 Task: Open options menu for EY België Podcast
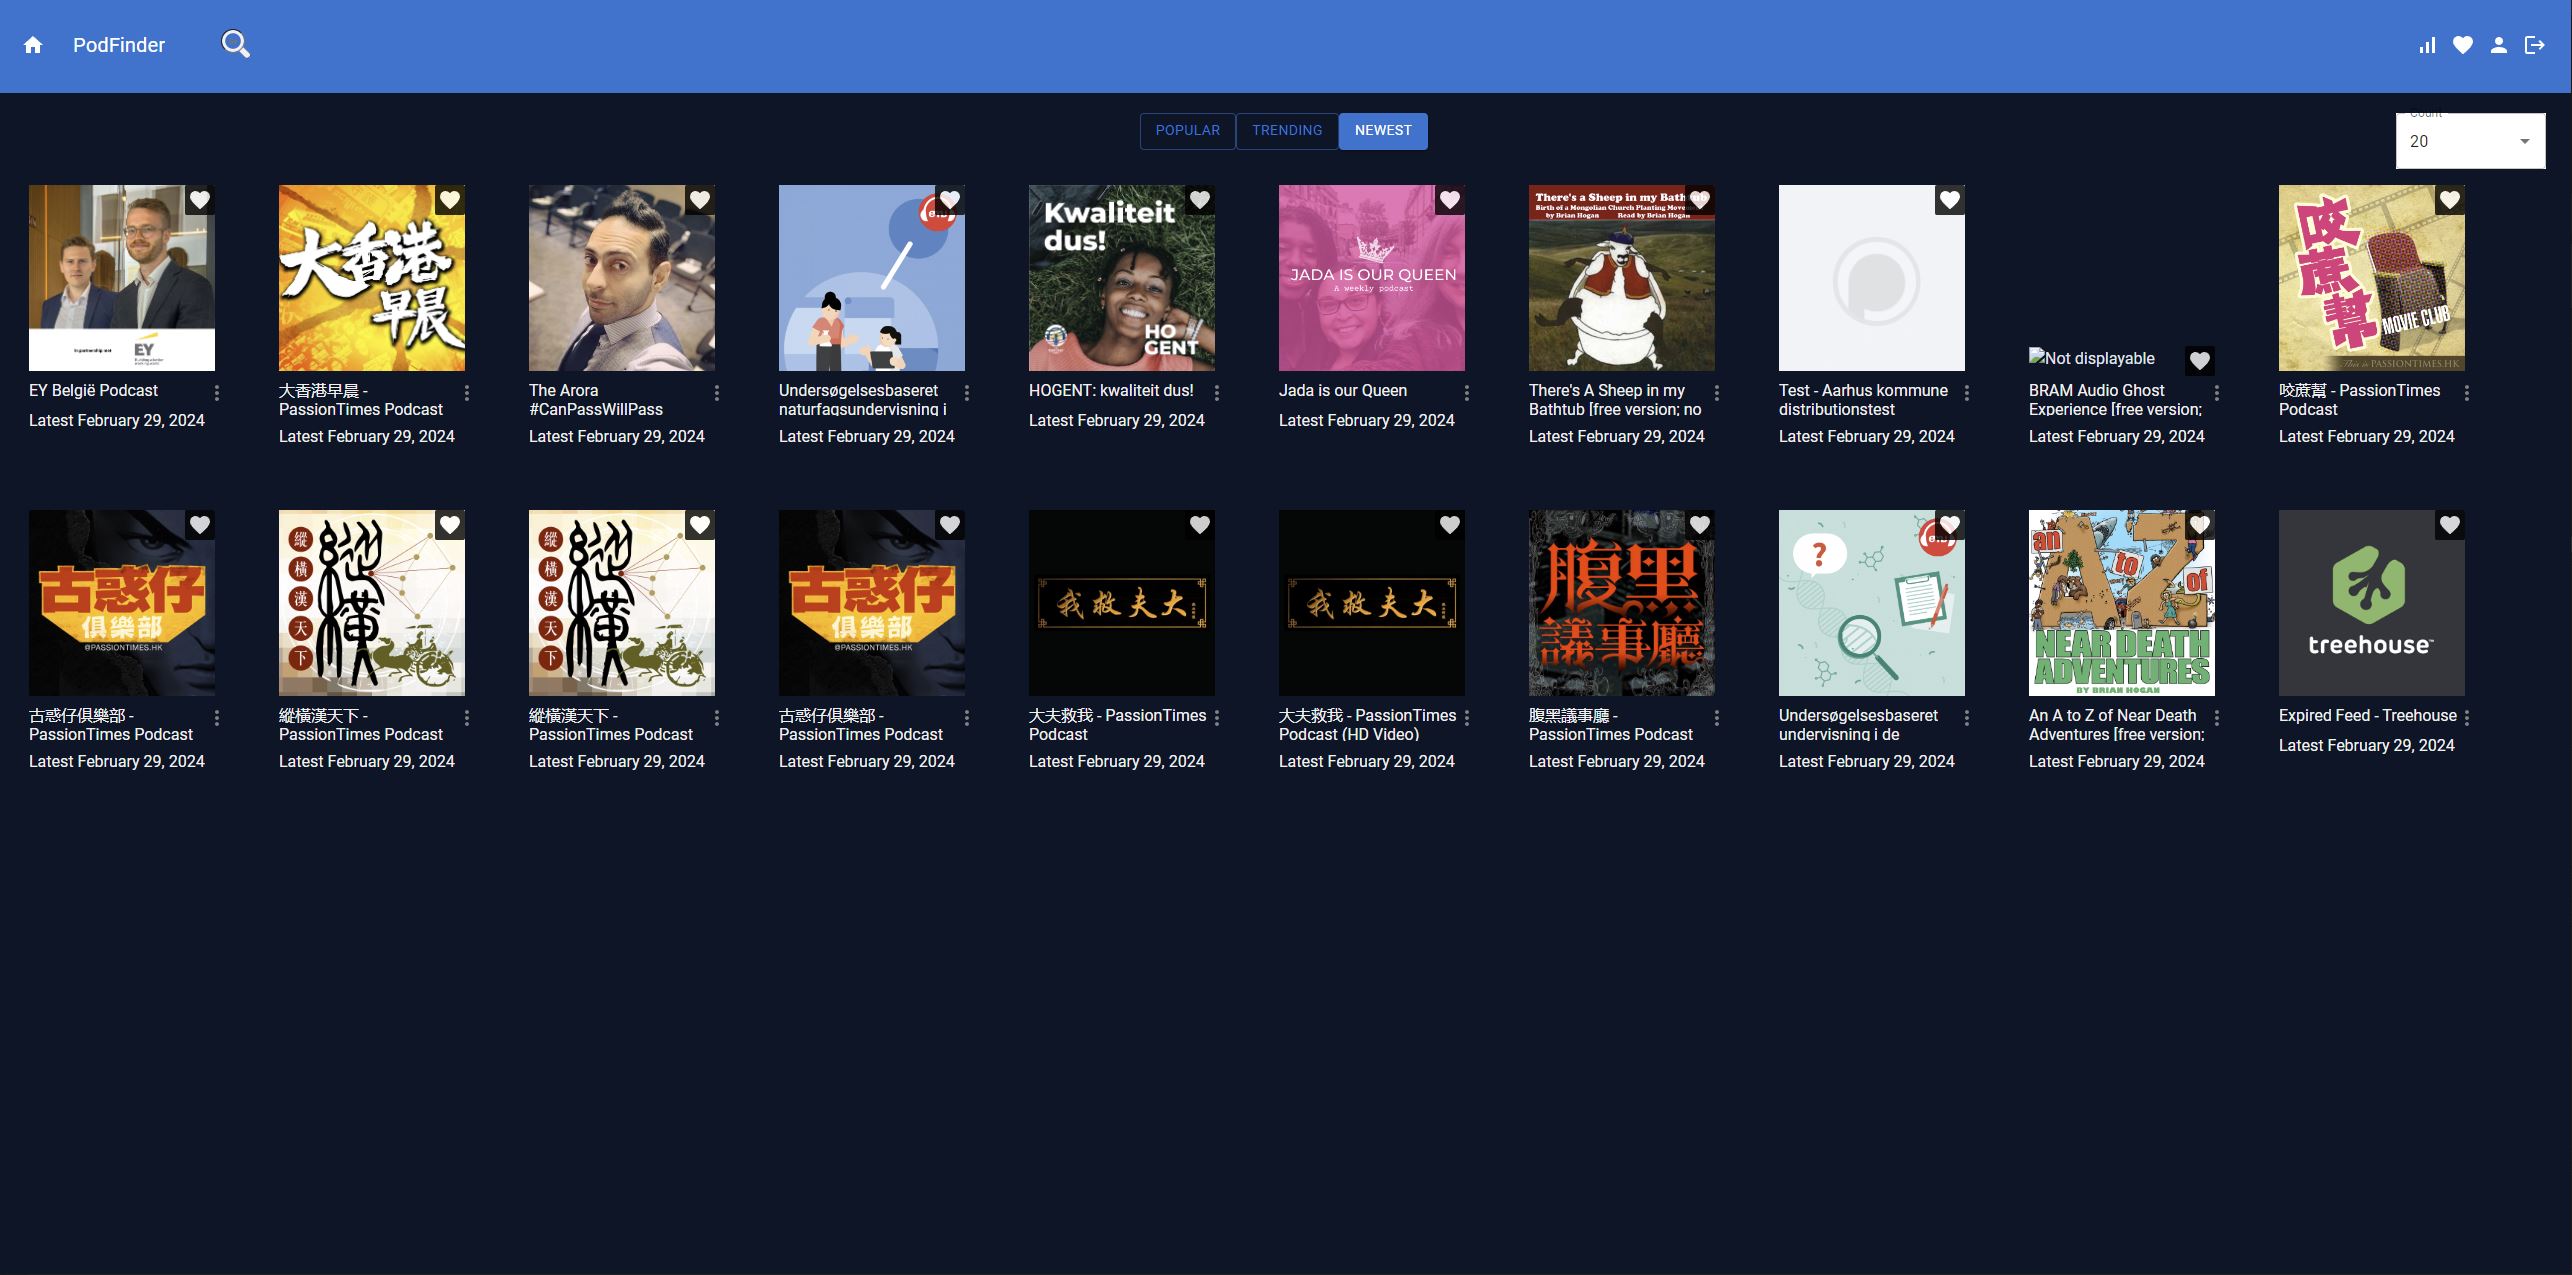217,393
